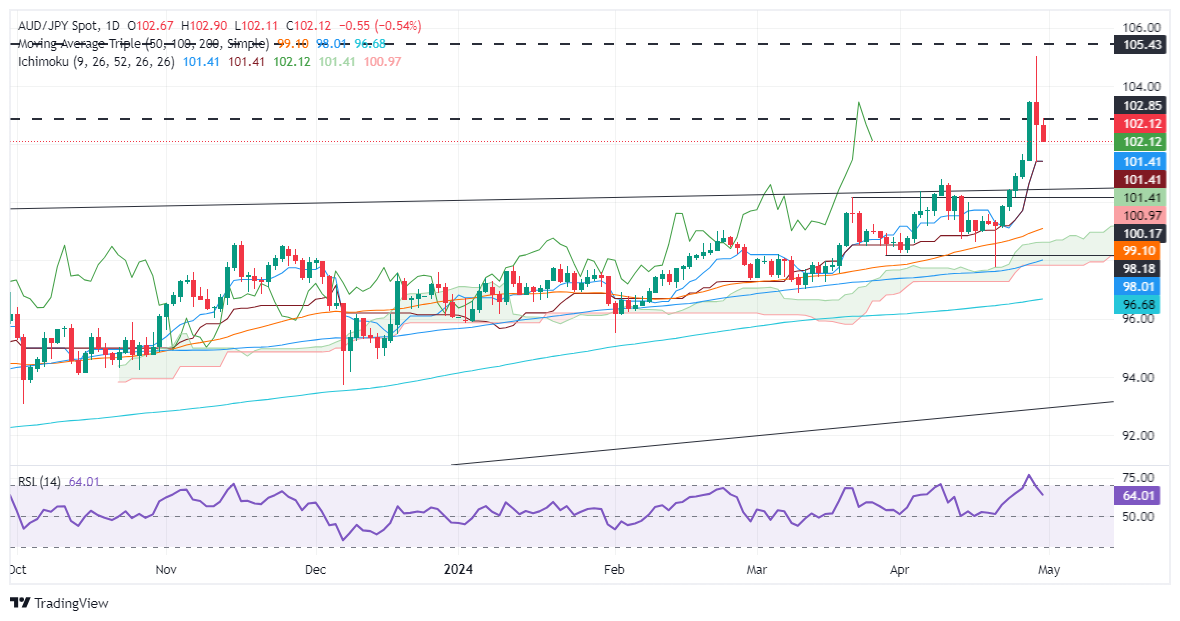Select the Nov label on time axis
The image size is (1180, 621).
(166, 569)
